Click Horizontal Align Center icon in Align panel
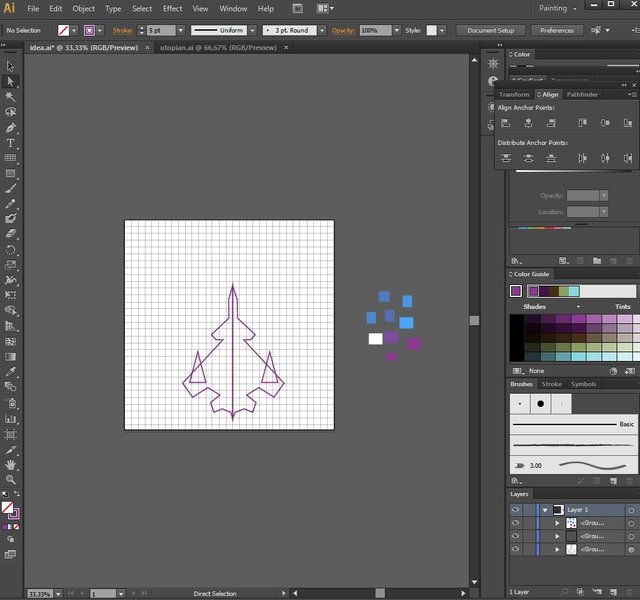This screenshot has height=600, width=640. (528, 122)
